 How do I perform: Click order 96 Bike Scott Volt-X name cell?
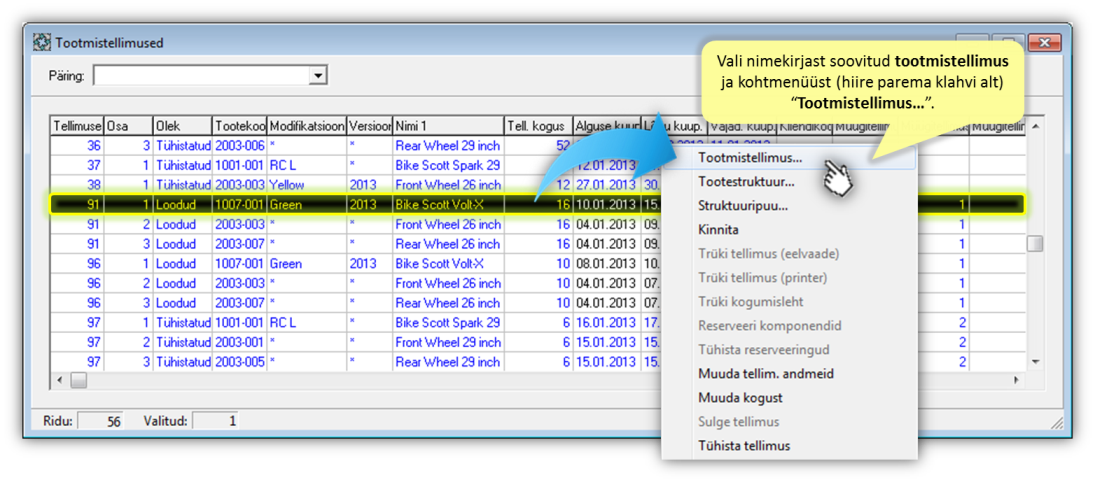click(448, 264)
